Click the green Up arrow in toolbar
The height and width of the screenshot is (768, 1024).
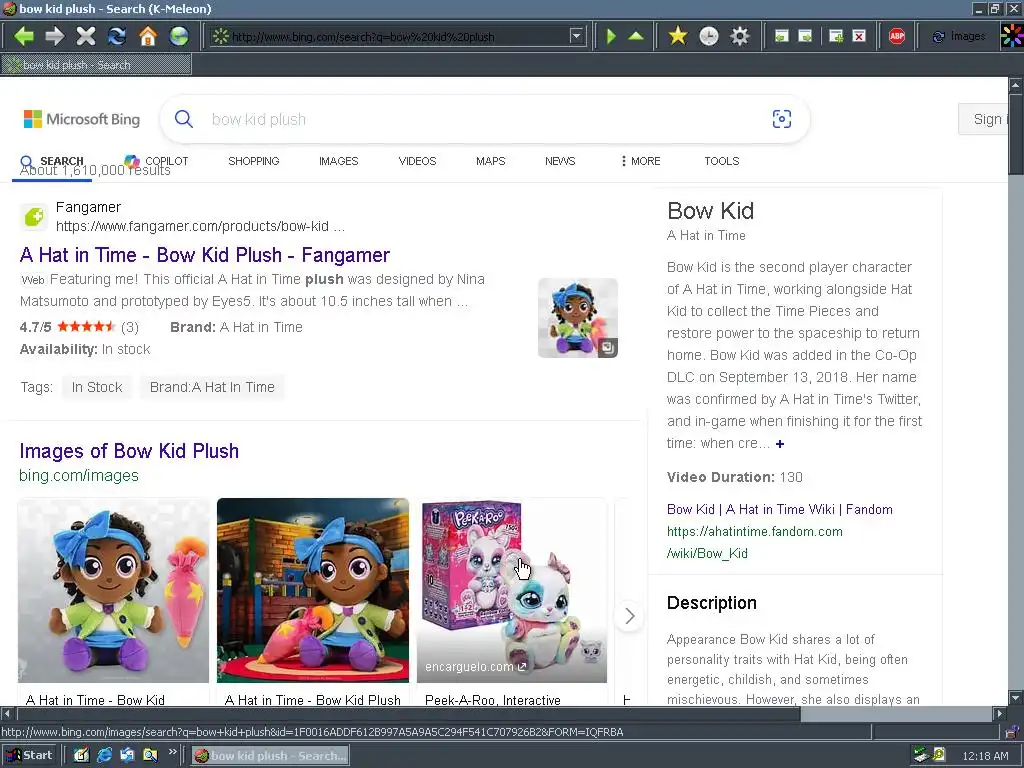tap(636, 36)
